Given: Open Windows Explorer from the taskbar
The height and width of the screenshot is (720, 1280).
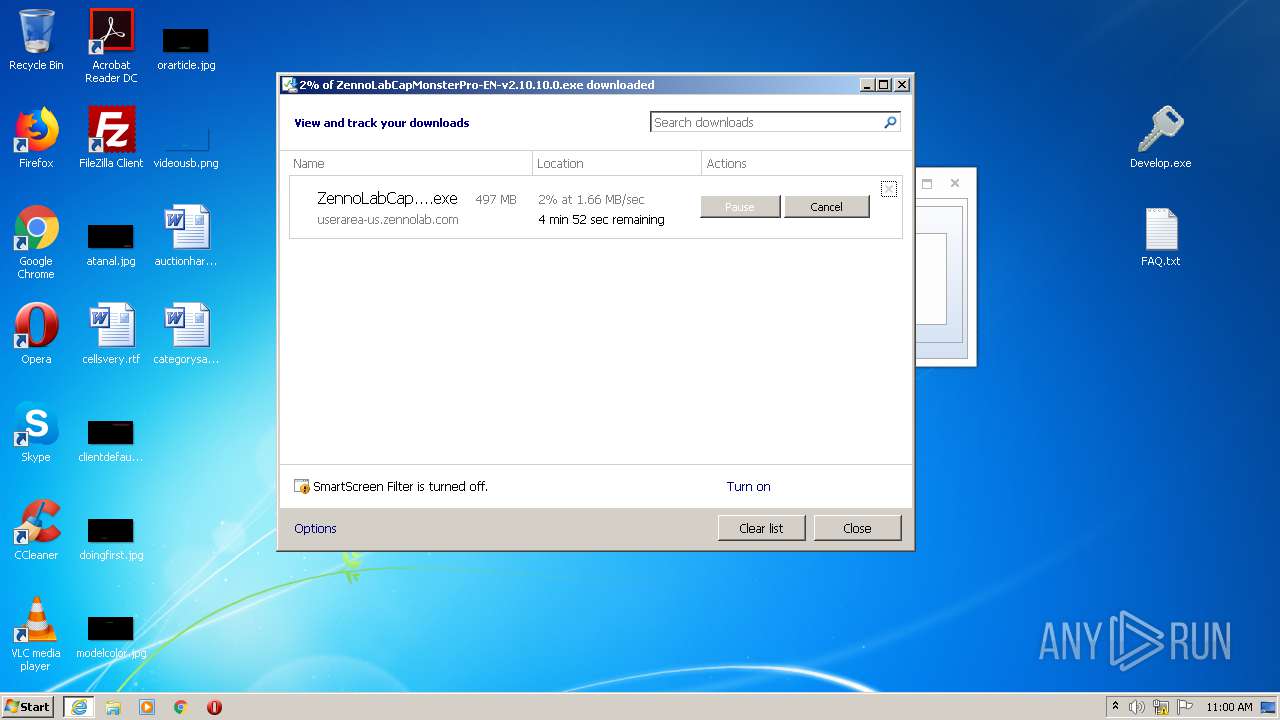Looking at the screenshot, I should (113, 707).
